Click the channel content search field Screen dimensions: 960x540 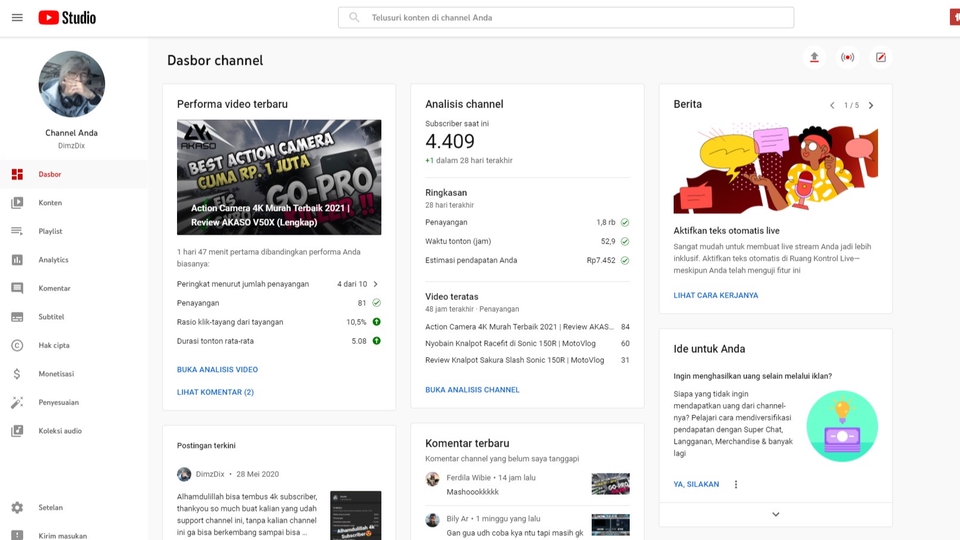(x=566, y=18)
